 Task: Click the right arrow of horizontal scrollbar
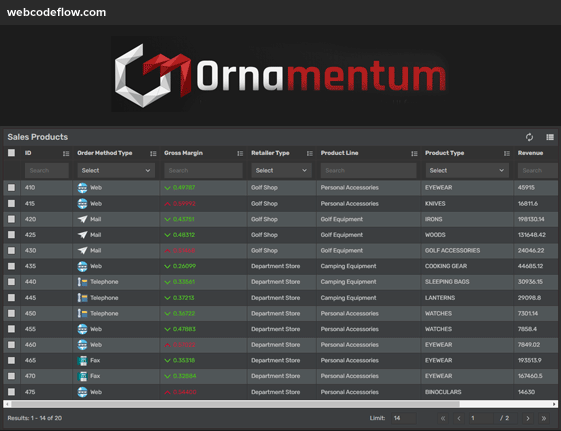pyautogui.click(x=554, y=404)
